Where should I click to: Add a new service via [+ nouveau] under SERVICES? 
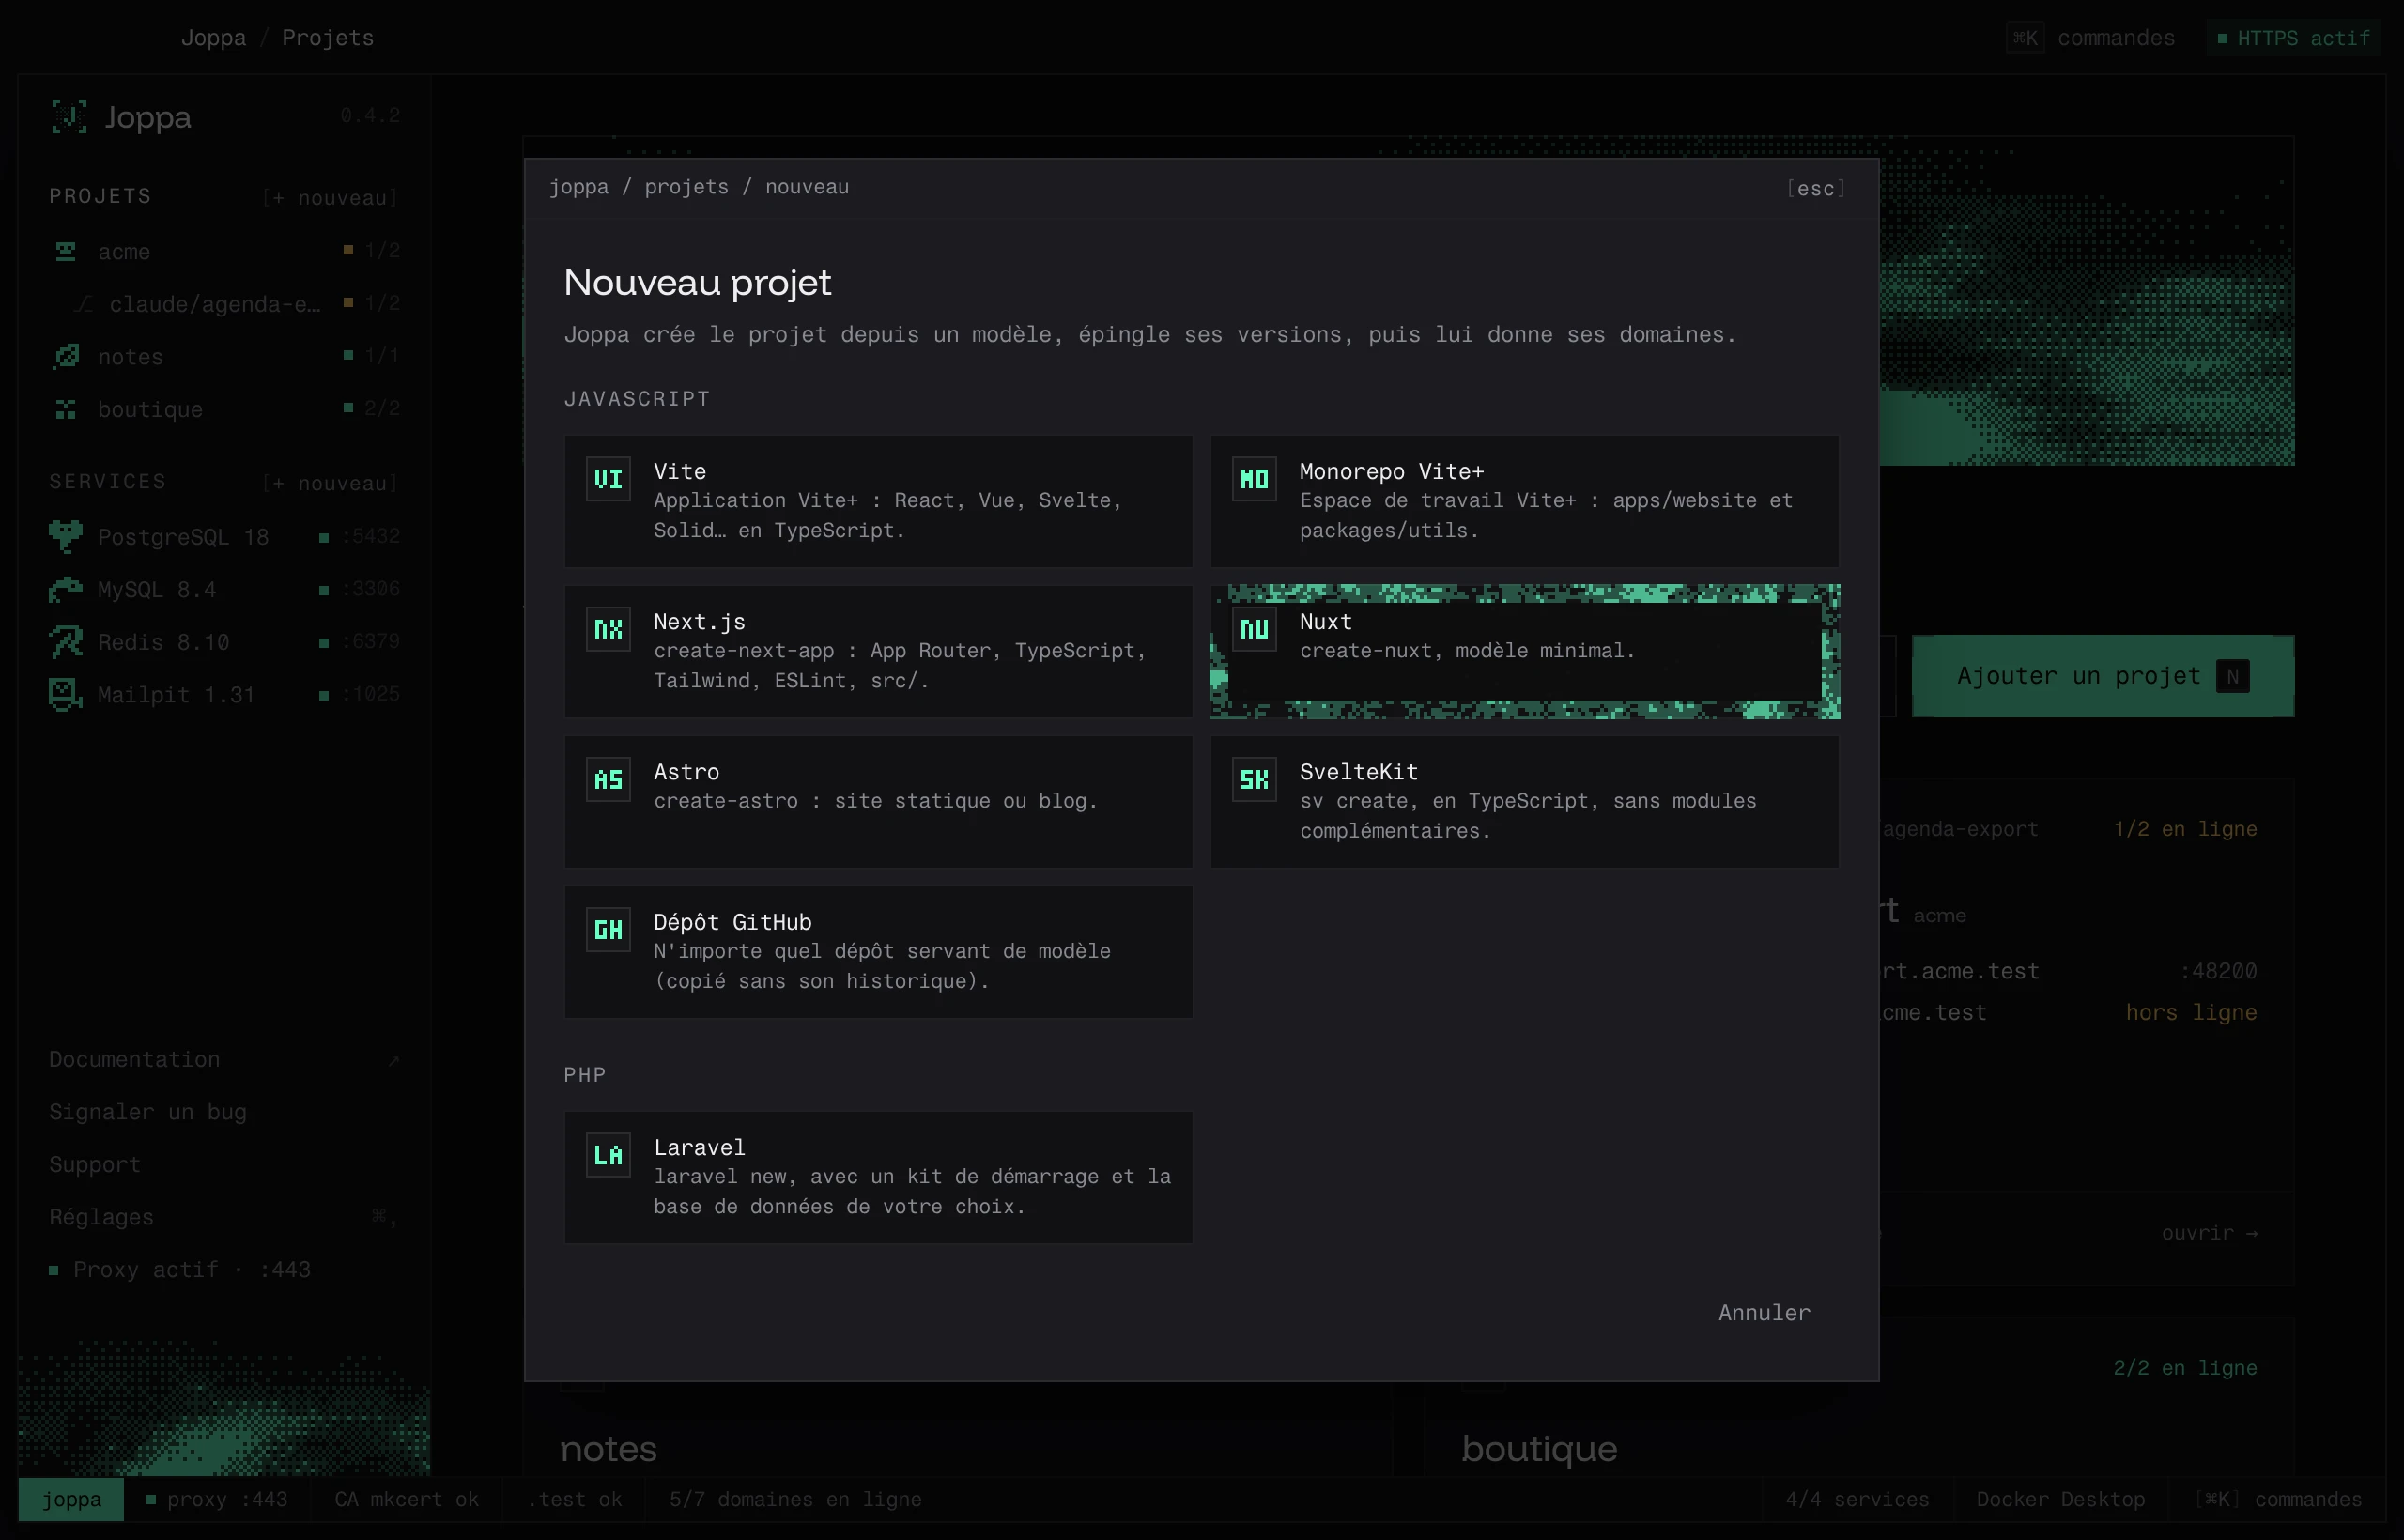coord(330,483)
